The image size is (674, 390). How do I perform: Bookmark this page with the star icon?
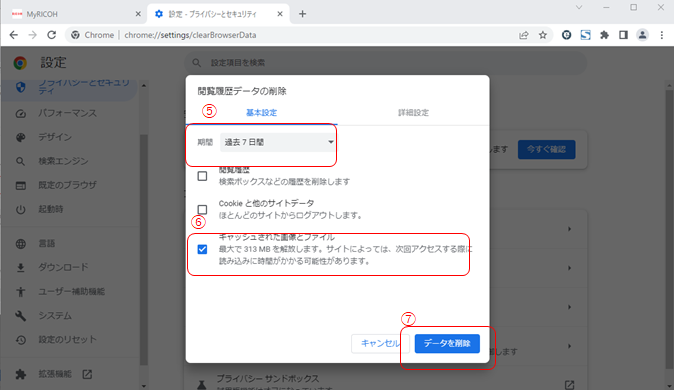[543, 35]
